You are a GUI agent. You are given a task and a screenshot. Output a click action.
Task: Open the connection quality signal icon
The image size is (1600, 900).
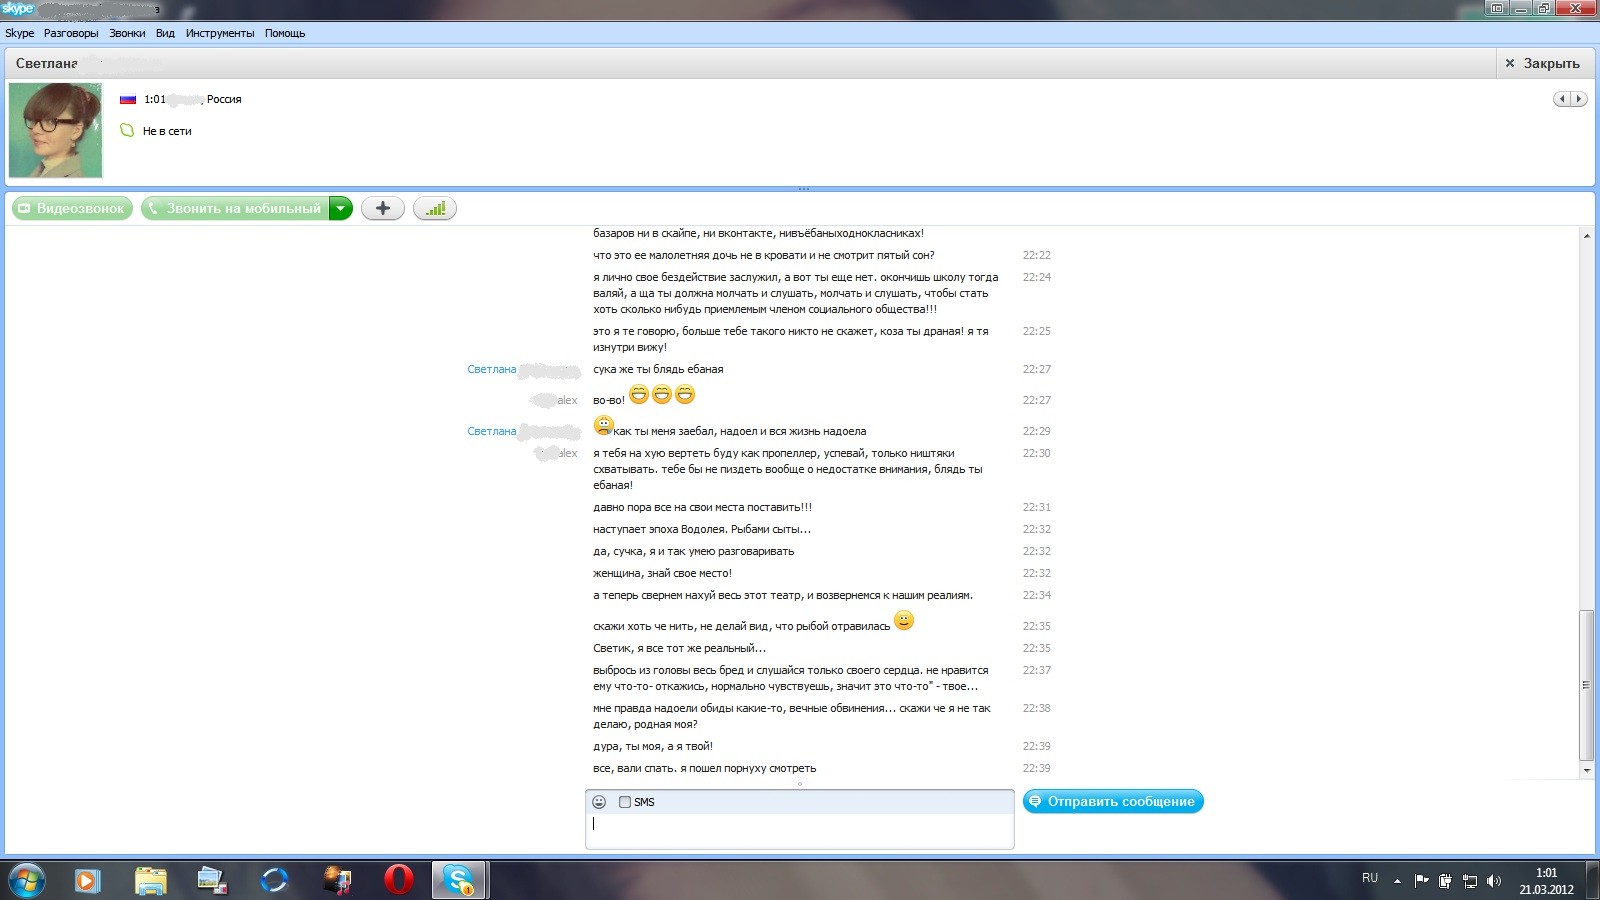pos(435,209)
